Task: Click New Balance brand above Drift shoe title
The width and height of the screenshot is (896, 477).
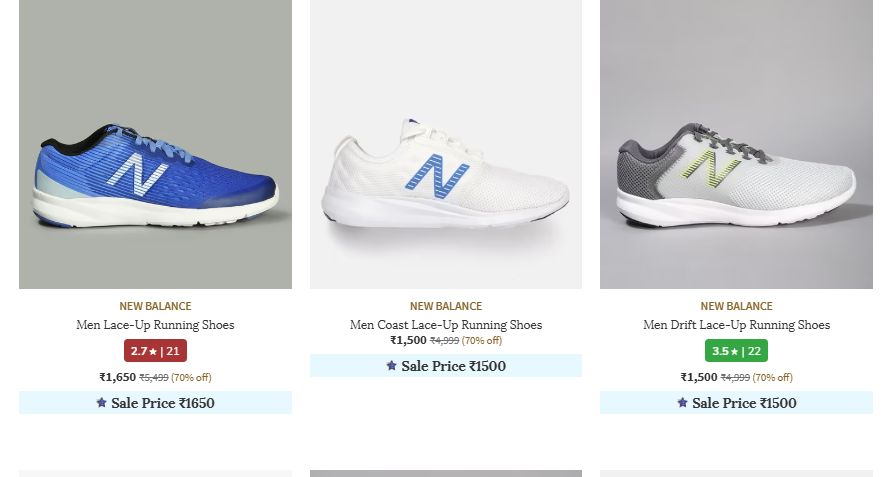Action: (x=736, y=306)
